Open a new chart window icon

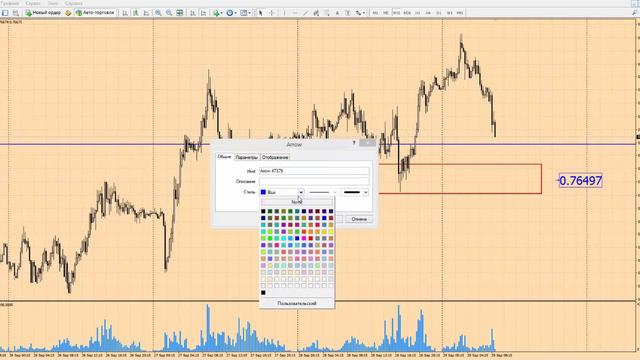coord(5,13)
